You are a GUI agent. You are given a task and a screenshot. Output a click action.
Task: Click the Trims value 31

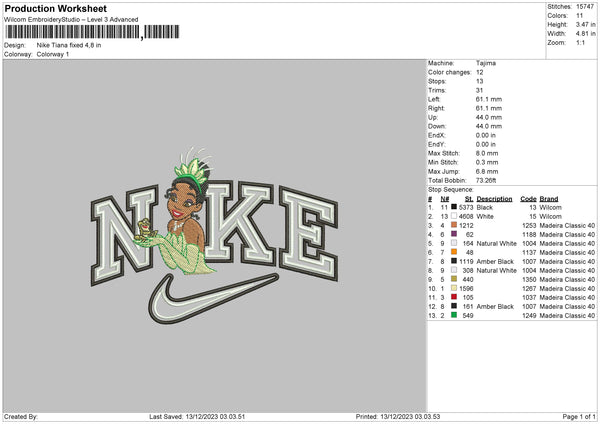click(x=479, y=90)
